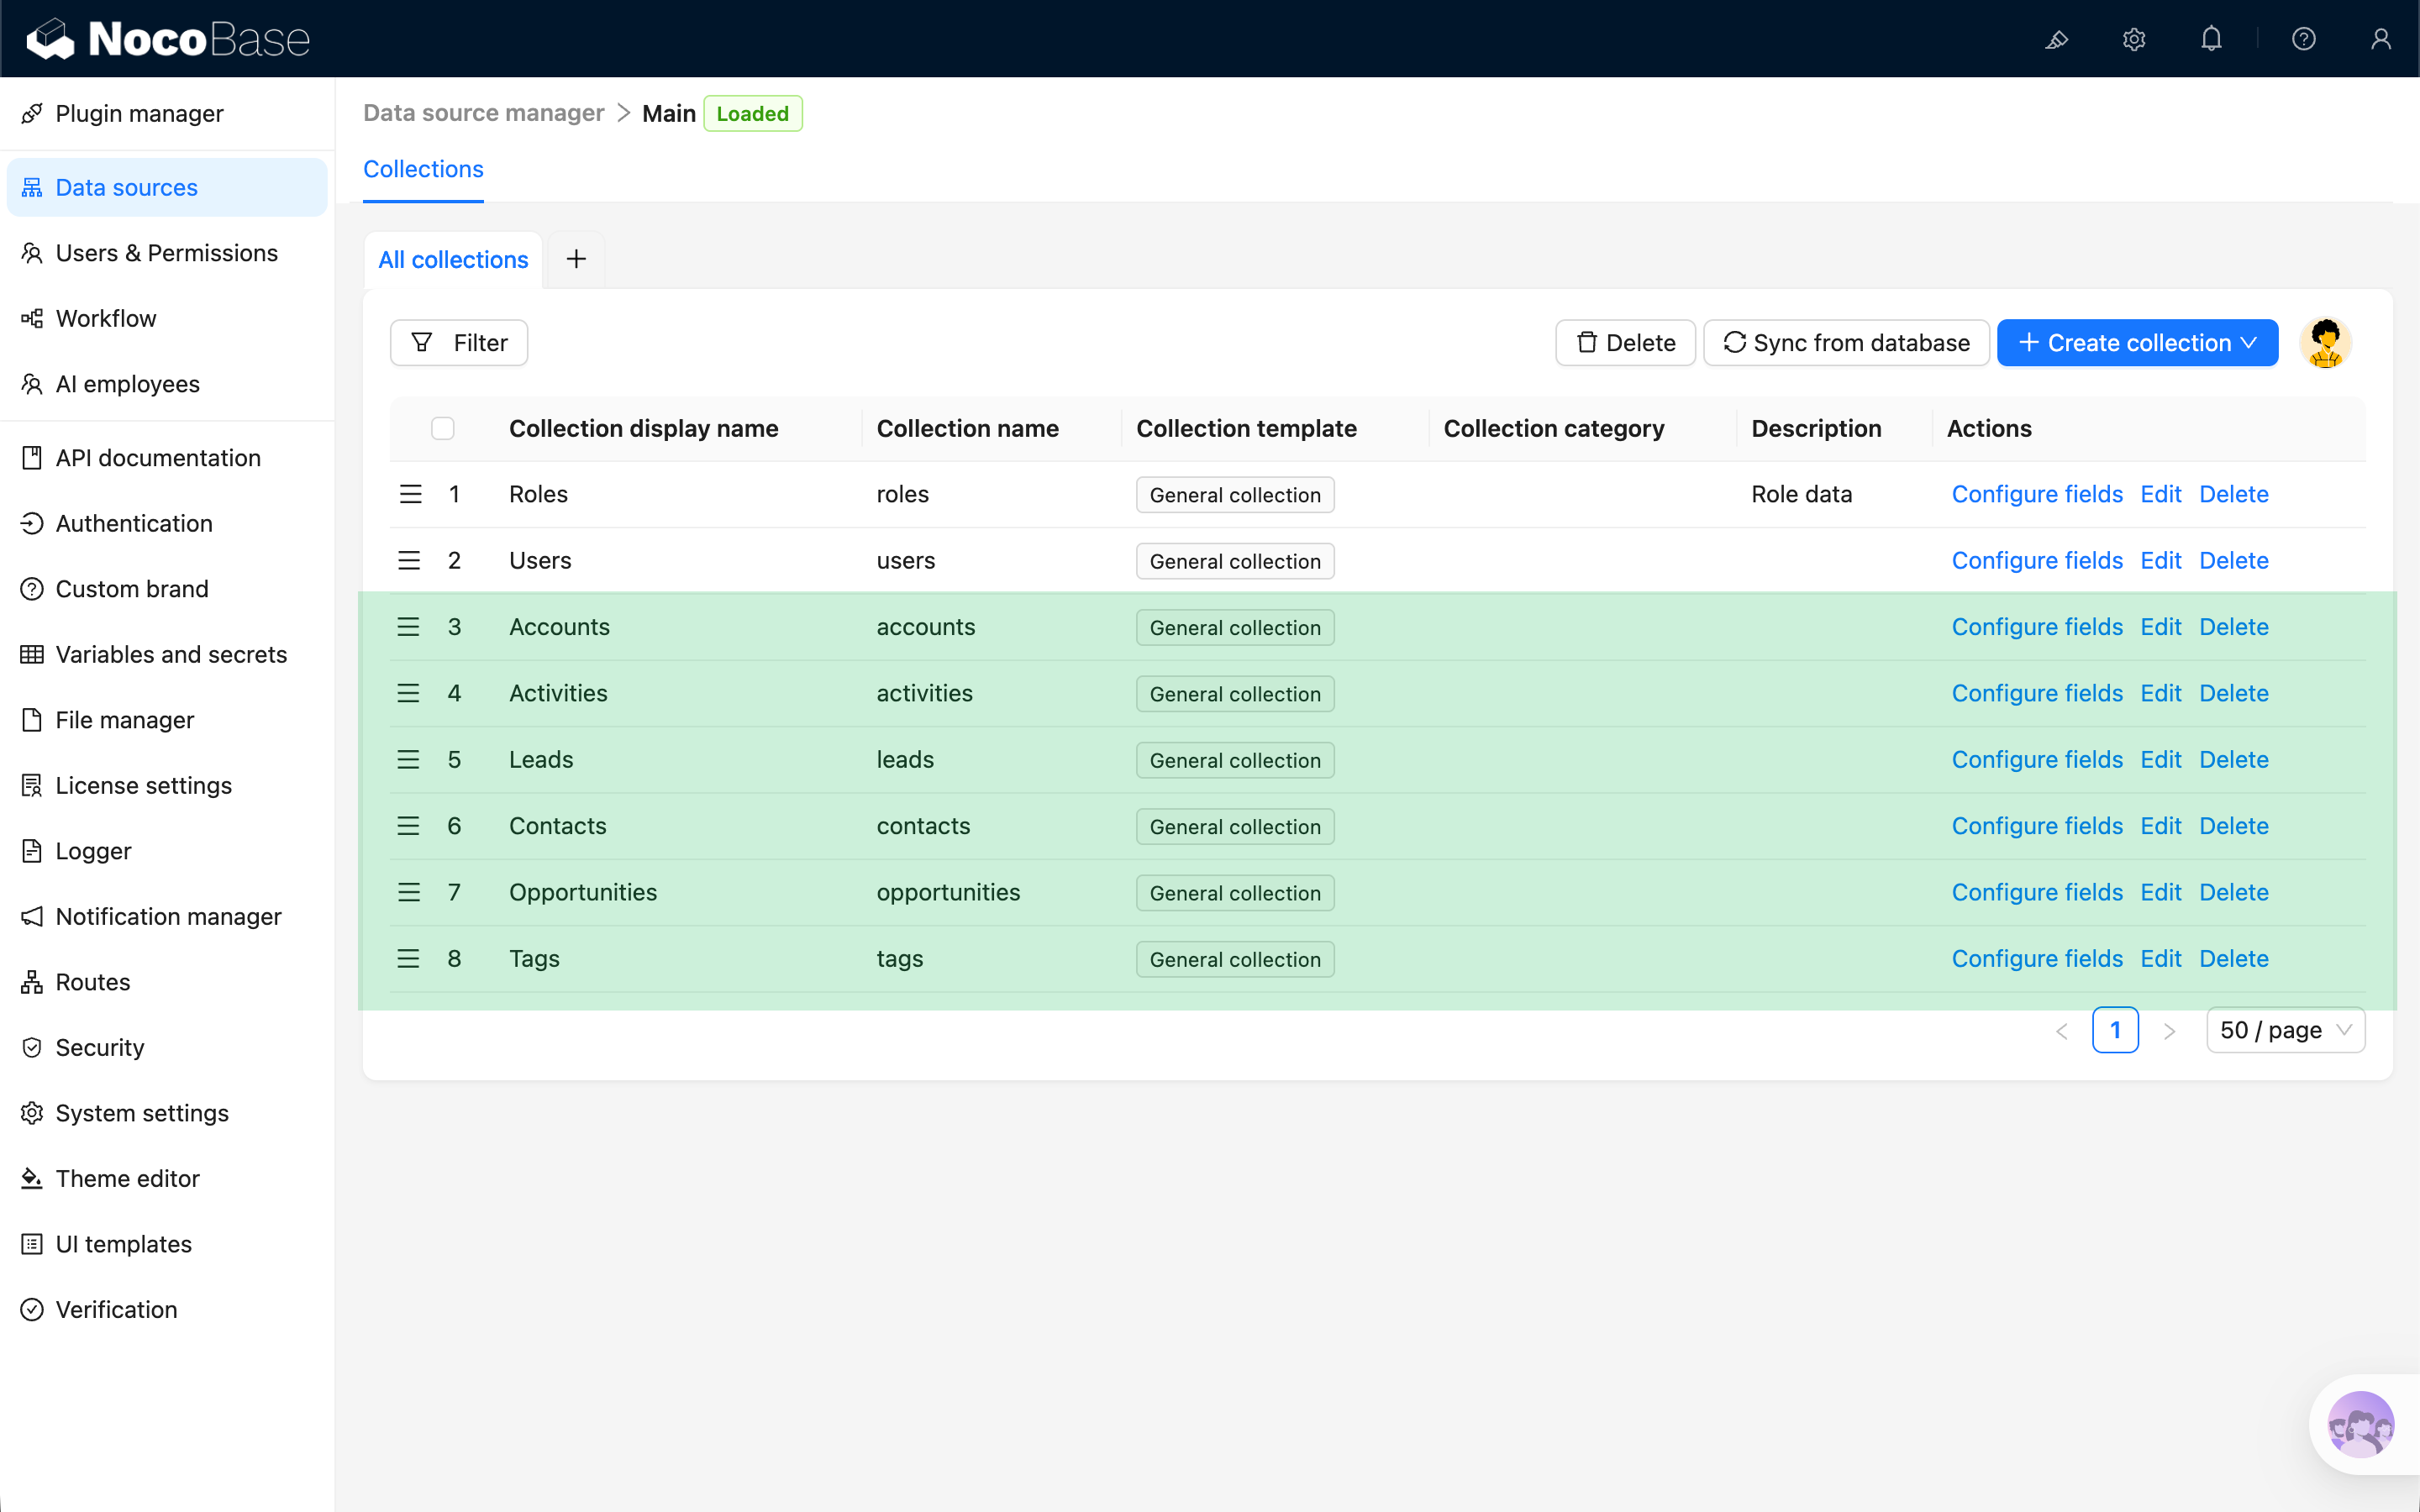The width and height of the screenshot is (2420, 1512).
Task: Click the page number input field
Action: click(x=2116, y=1029)
